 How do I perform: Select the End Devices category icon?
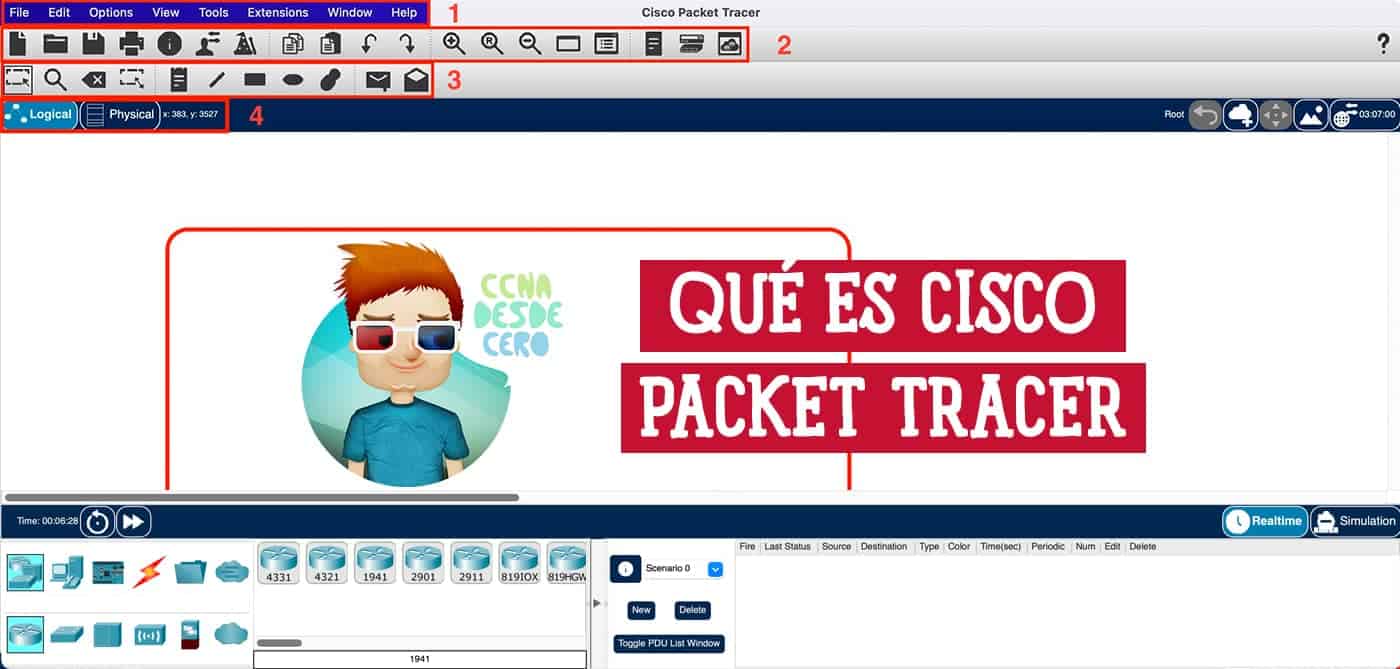pos(66,571)
